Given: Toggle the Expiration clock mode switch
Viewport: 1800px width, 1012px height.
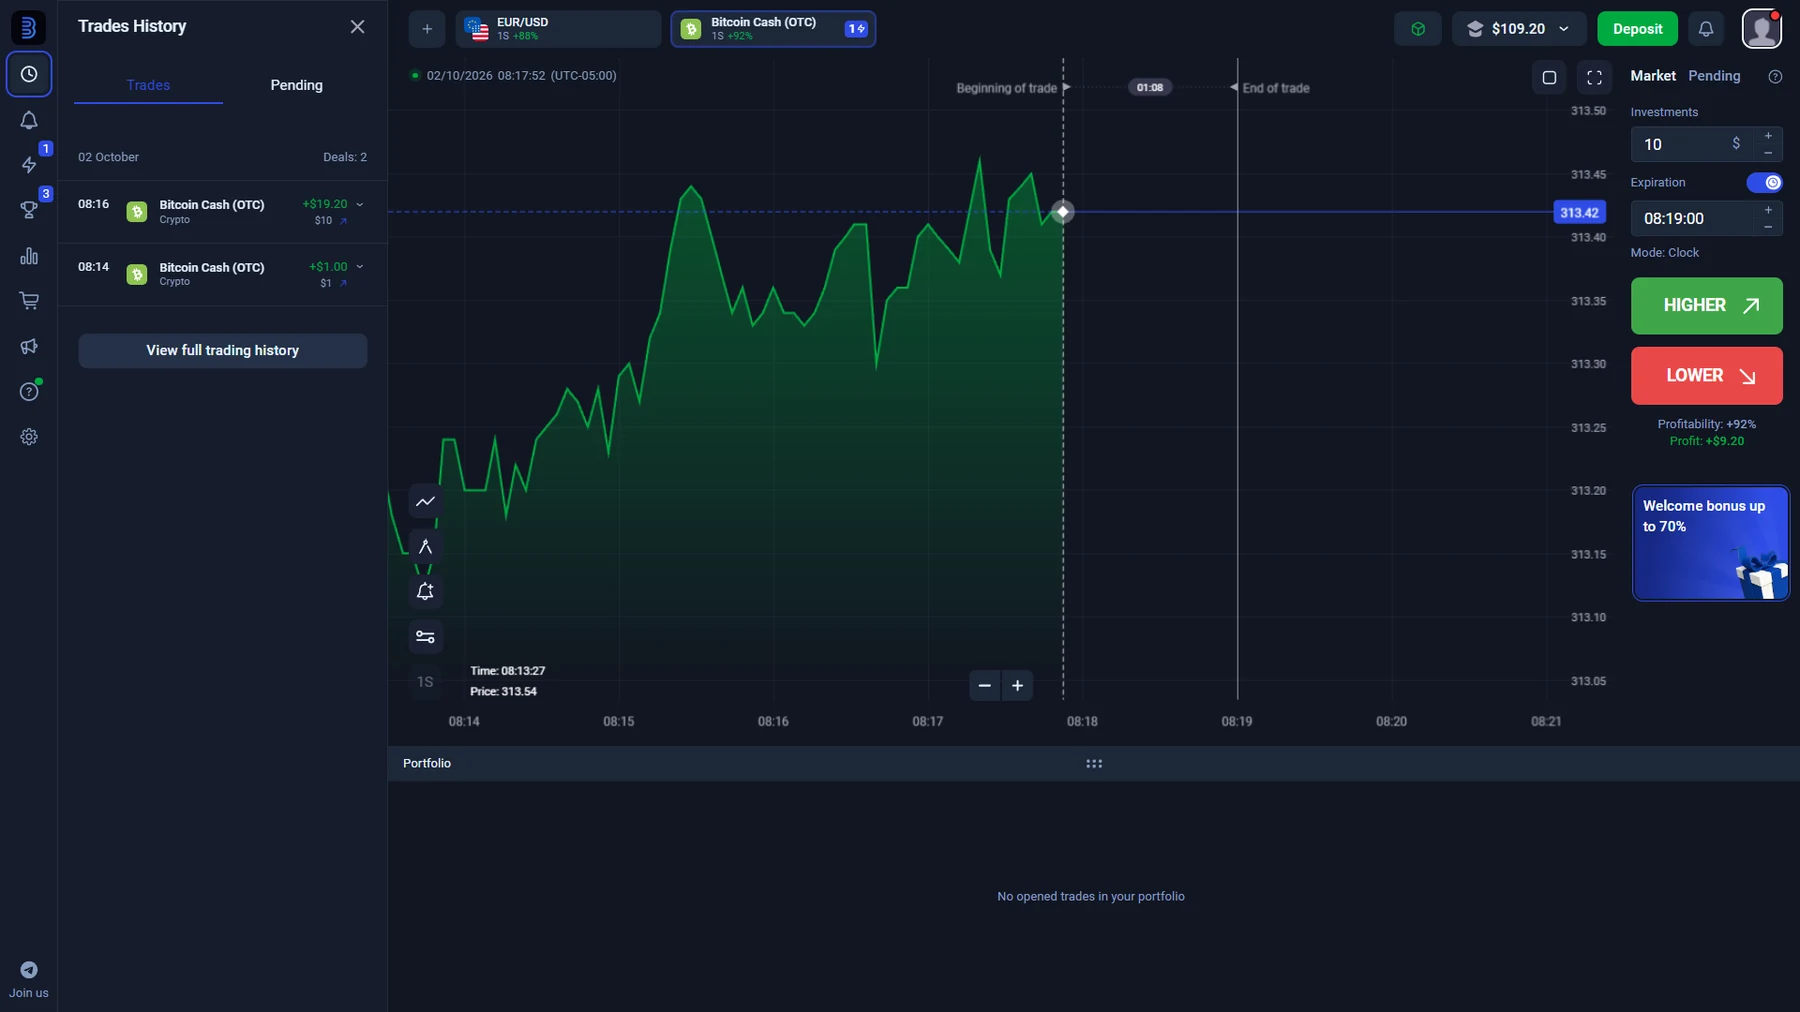Looking at the screenshot, I should (x=1764, y=183).
